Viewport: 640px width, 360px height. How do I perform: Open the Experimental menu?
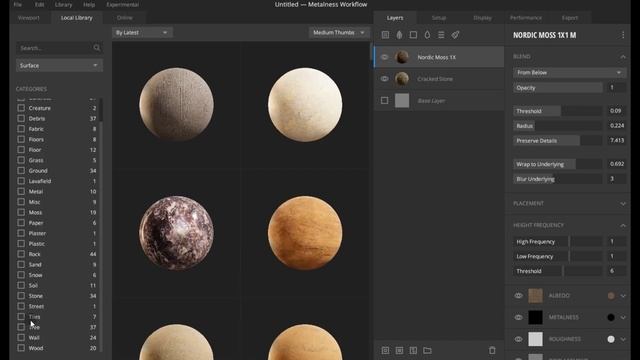[x=122, y=4]
